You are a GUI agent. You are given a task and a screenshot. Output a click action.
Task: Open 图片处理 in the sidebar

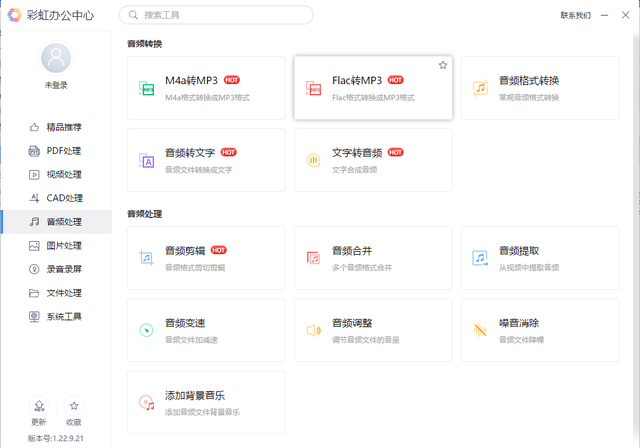(x=56, y=246)
